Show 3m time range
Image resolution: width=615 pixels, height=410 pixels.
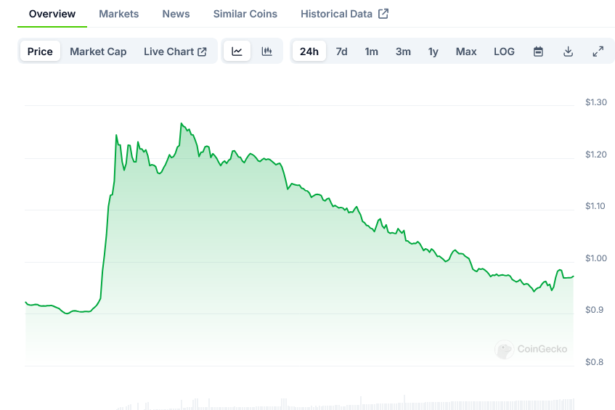[402, 51]
